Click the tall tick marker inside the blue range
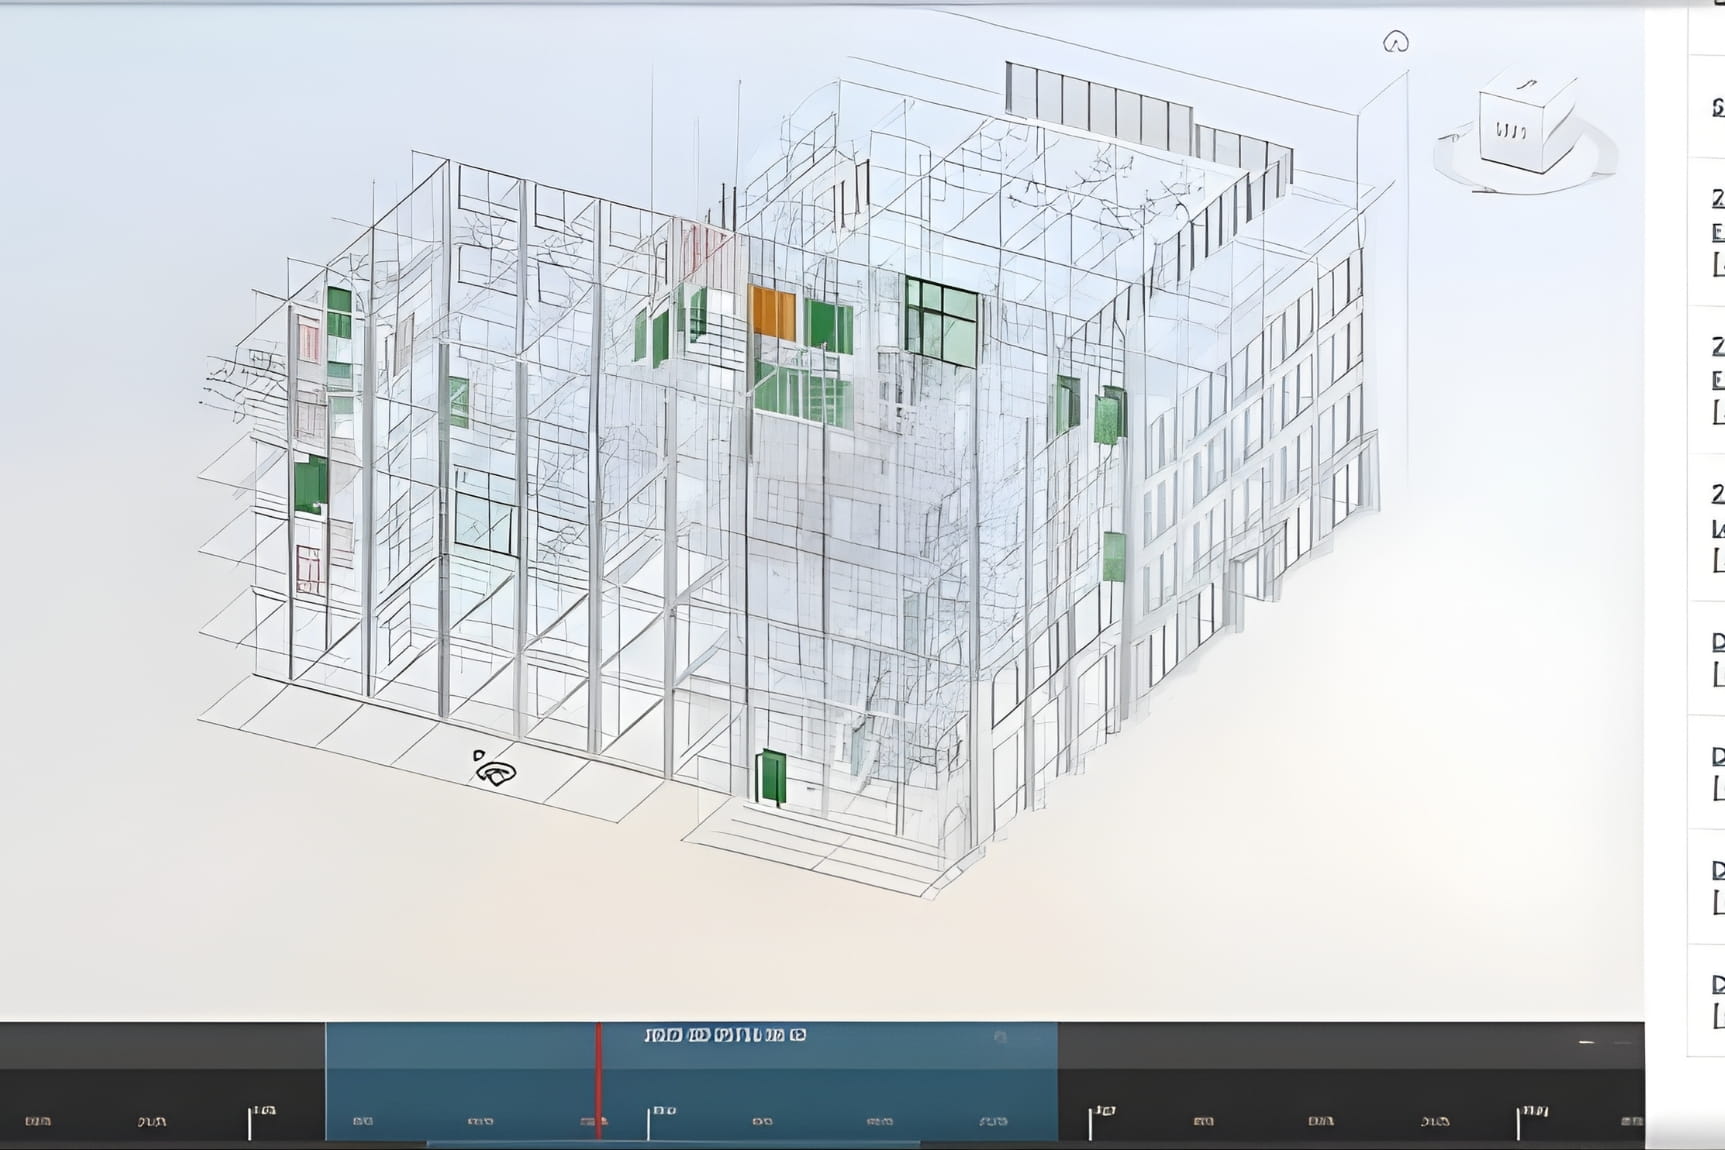This screenshot has height=1150, width=1725. pyautogui.click(x=648, y=1122)
